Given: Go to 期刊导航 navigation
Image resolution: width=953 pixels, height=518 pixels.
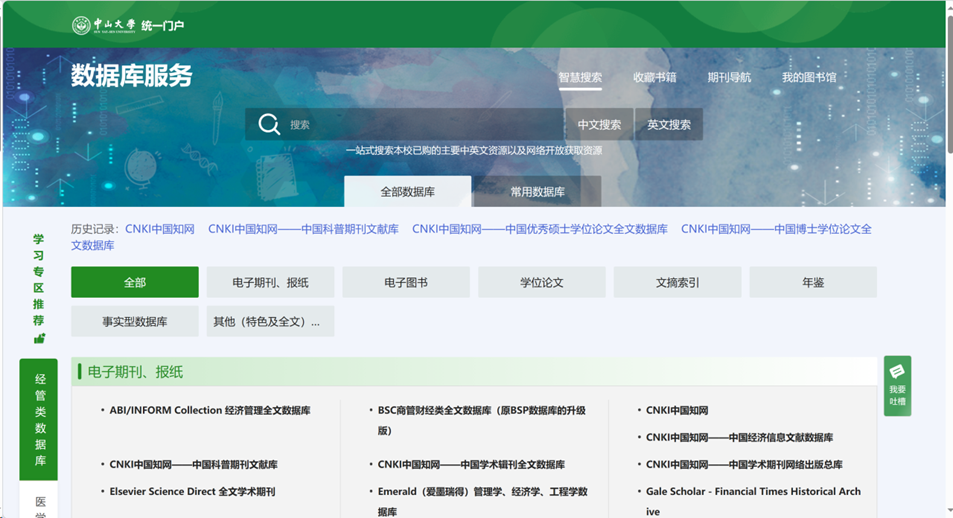Looking at the screenshot, I should (729, 77).
